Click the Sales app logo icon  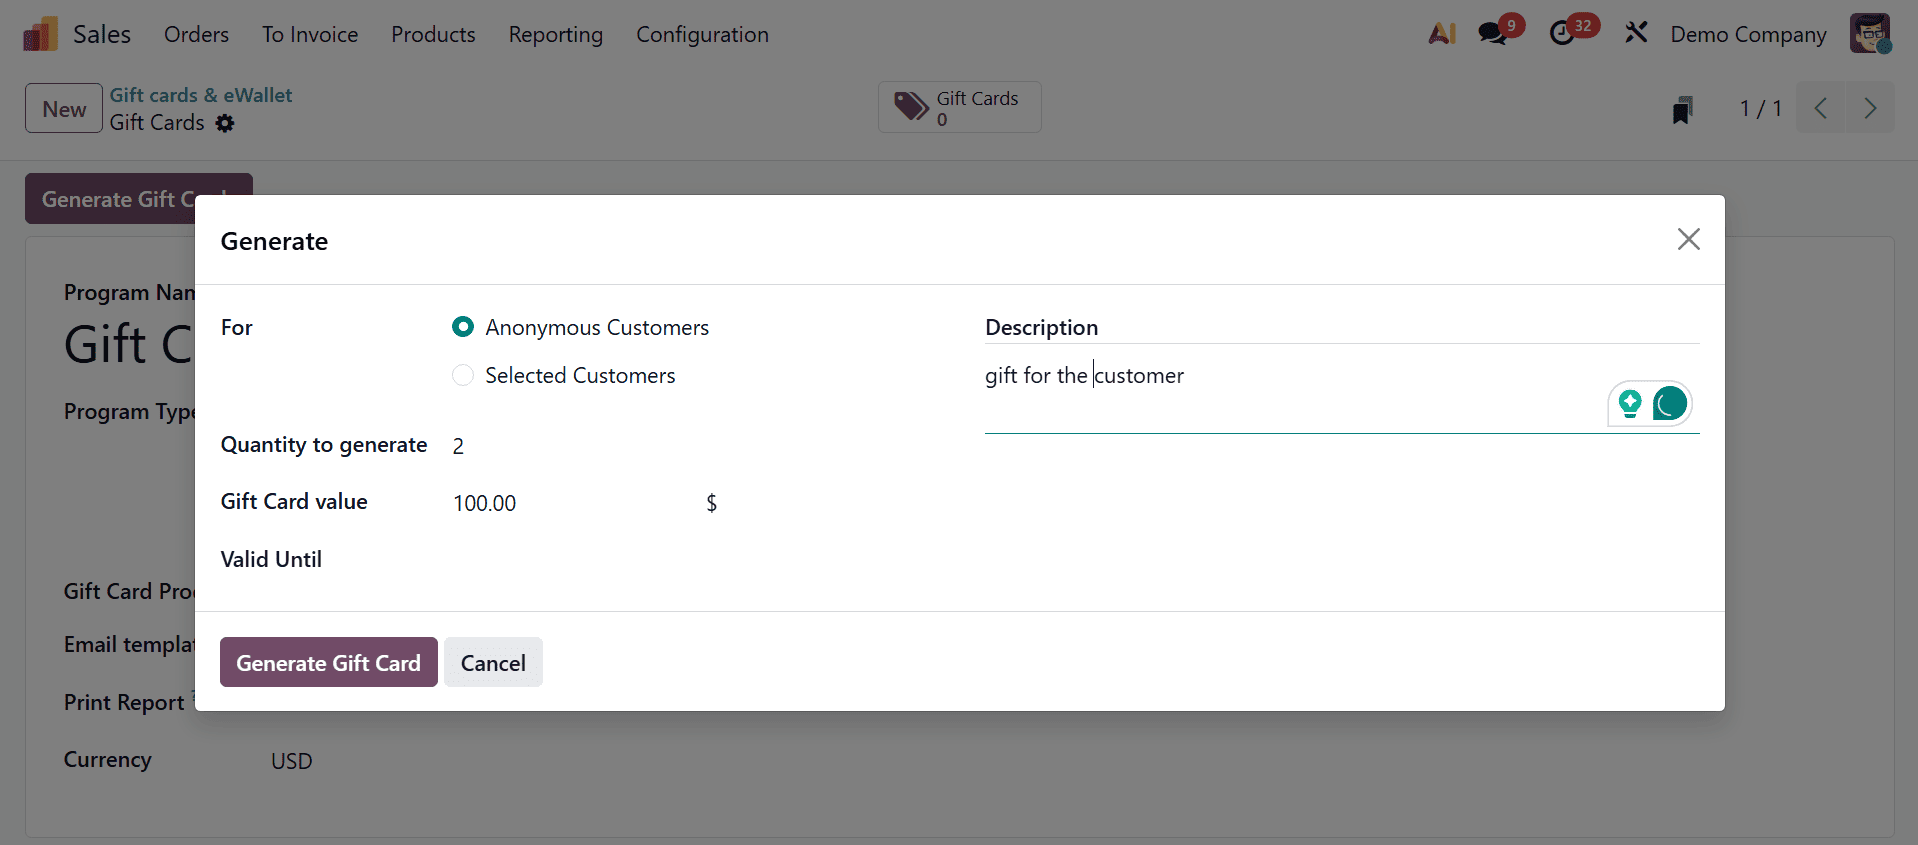40,35
